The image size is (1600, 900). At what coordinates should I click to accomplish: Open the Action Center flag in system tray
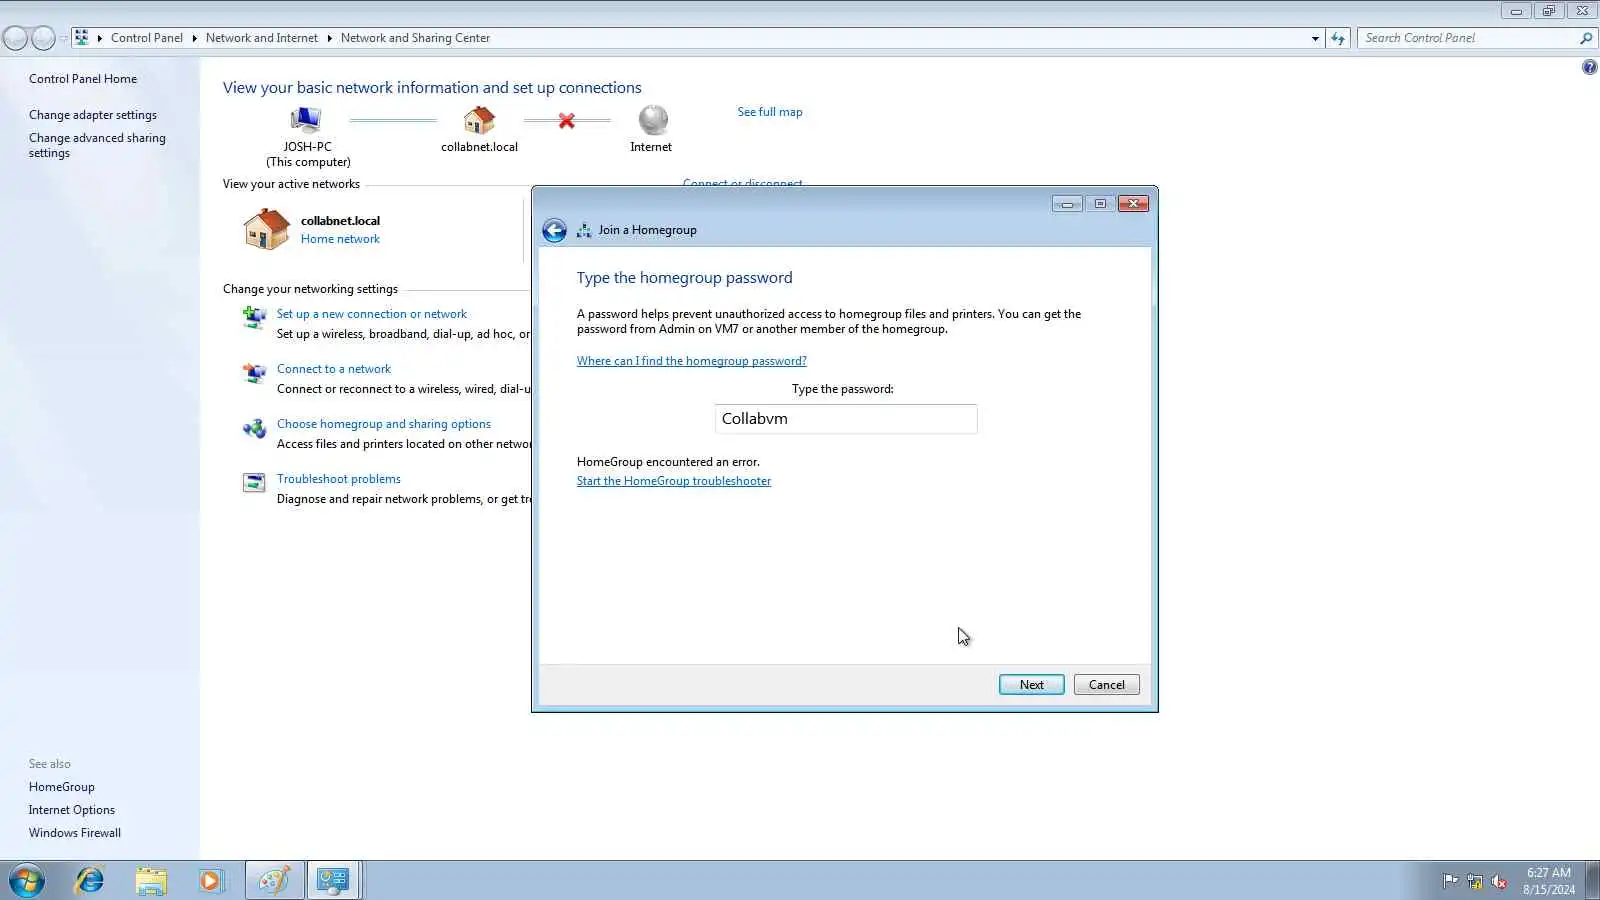click(x=1450, y=881)
